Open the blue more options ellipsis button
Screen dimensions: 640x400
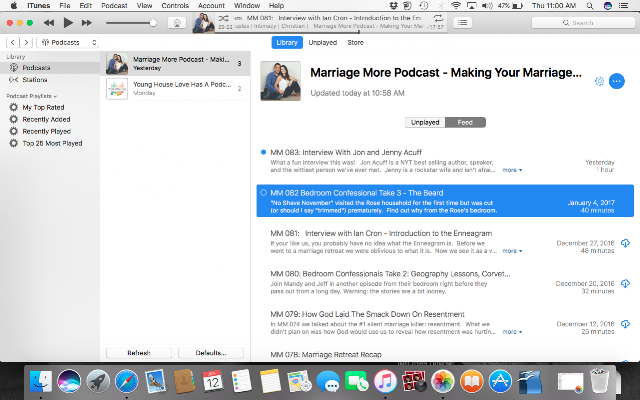point(617,81)
